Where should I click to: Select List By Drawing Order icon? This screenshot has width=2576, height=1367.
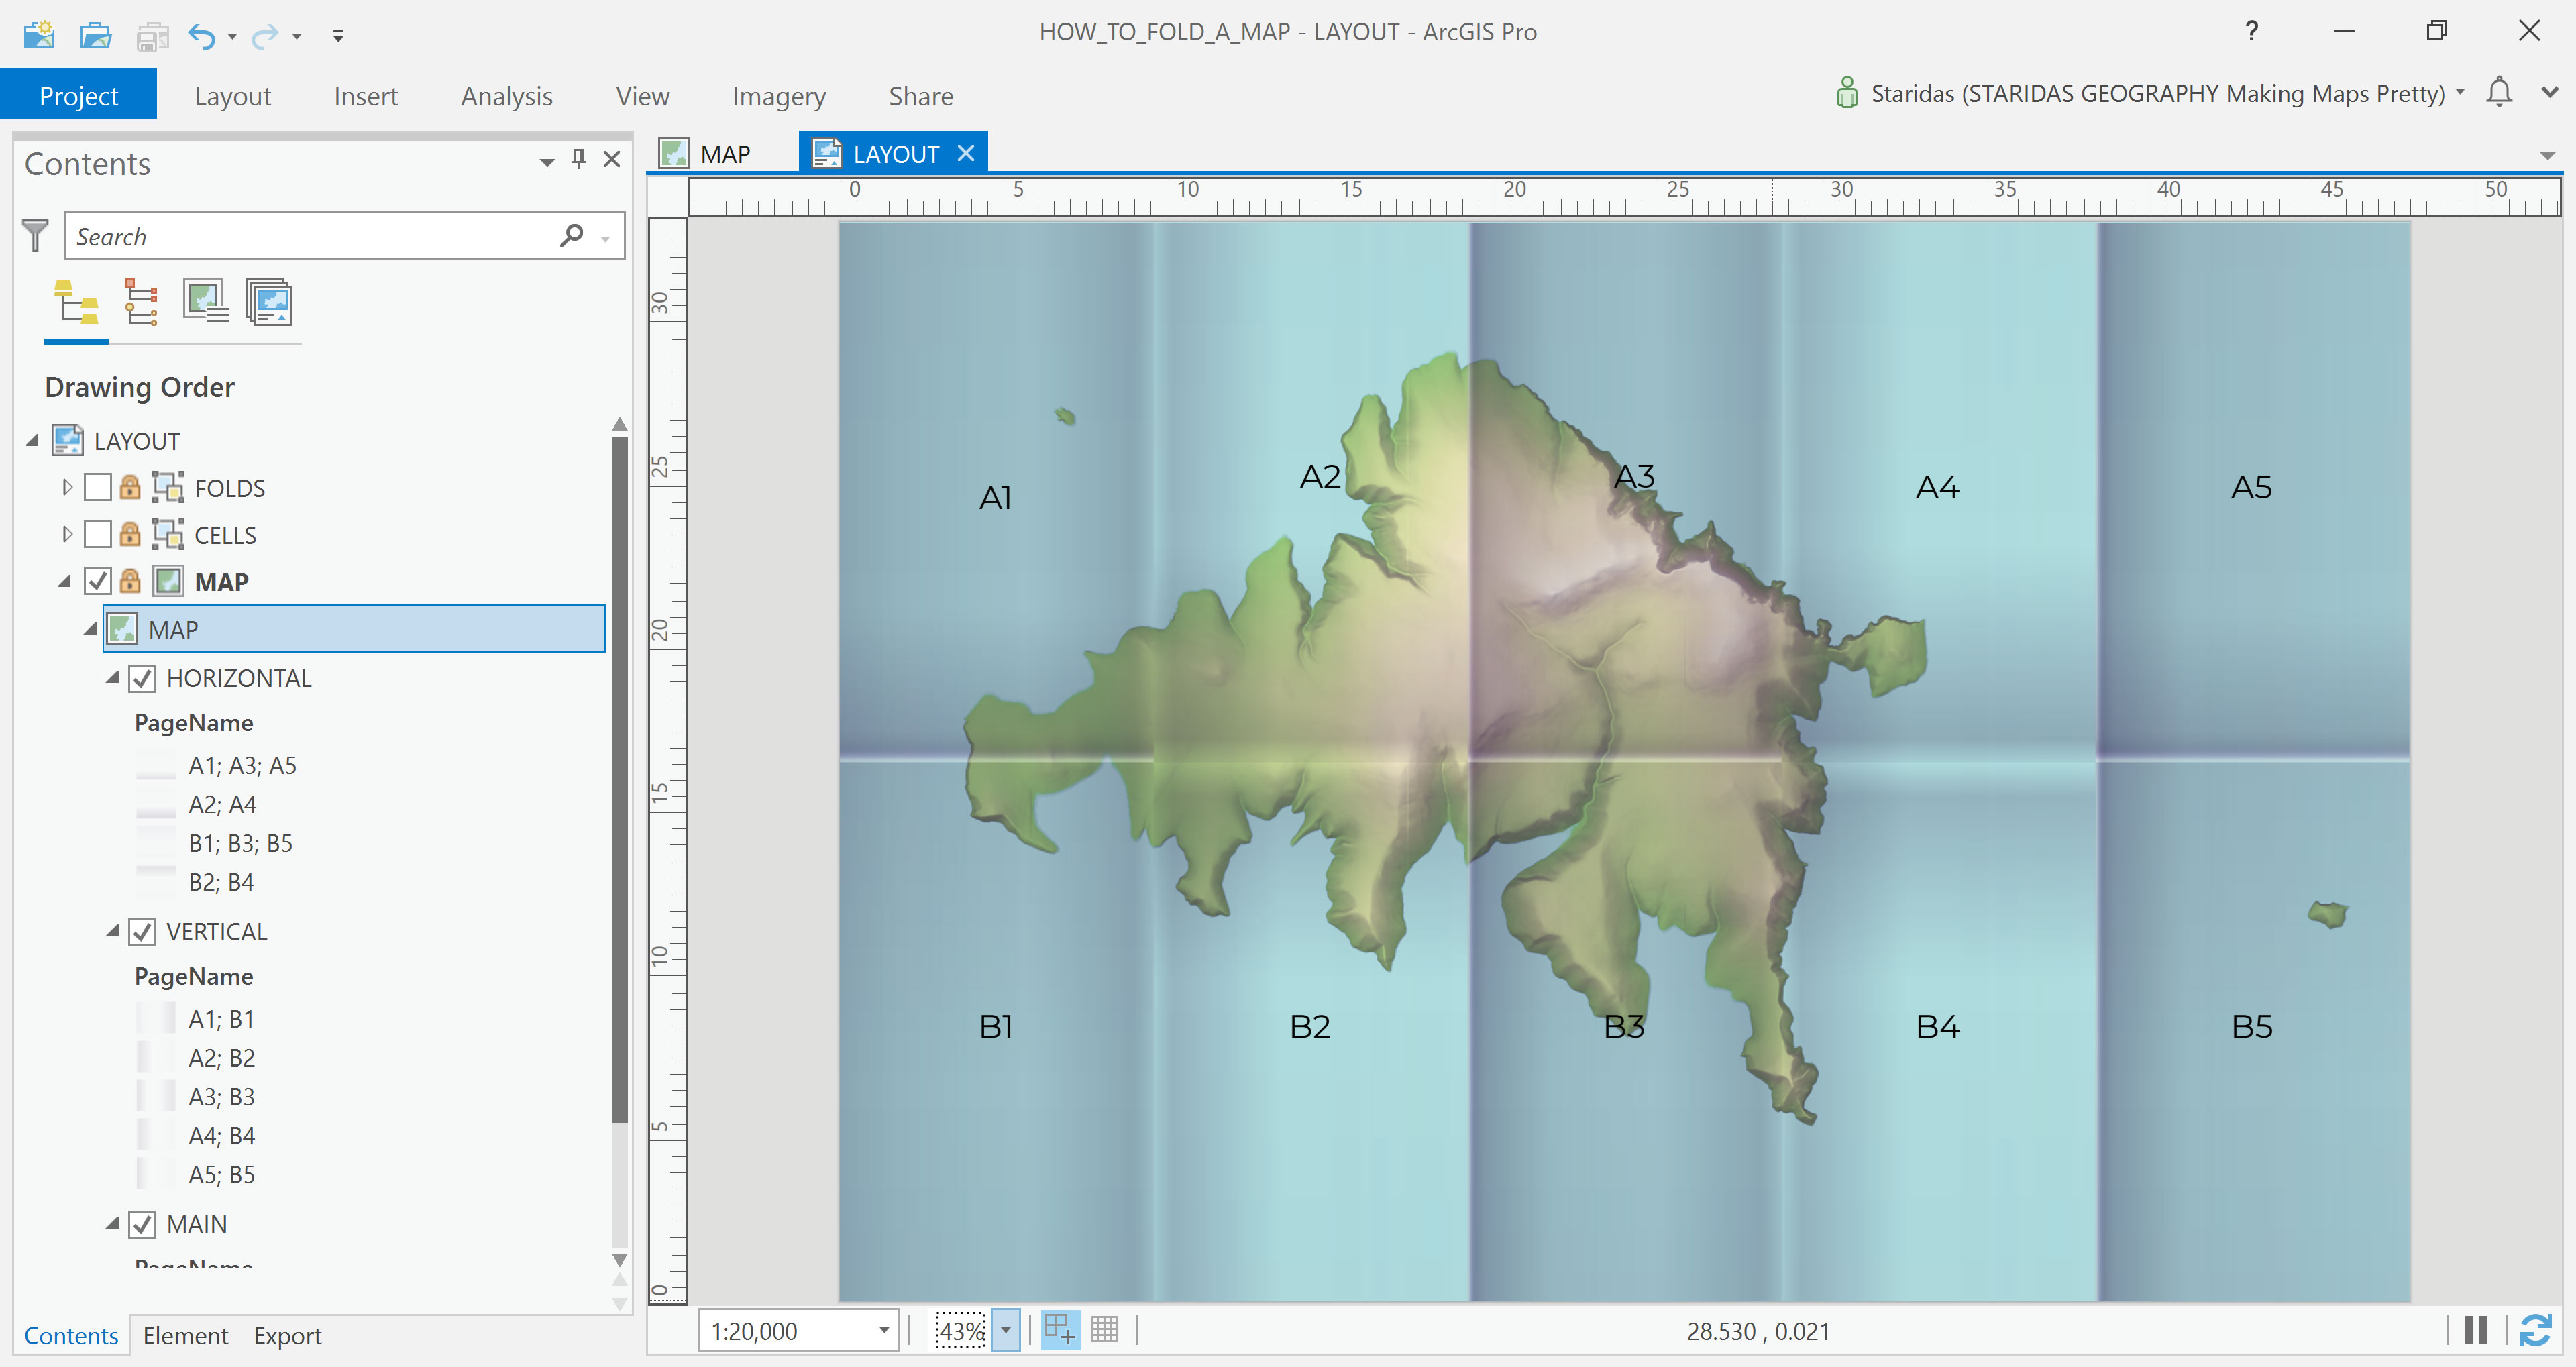76,302
